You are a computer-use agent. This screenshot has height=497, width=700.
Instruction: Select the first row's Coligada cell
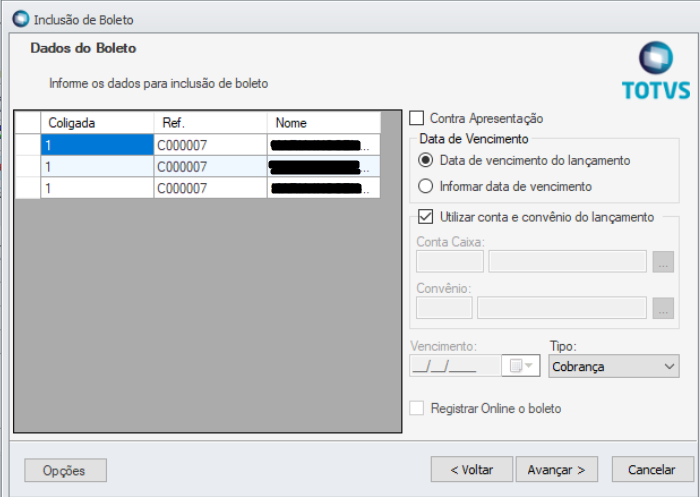[x=96, y=145]
